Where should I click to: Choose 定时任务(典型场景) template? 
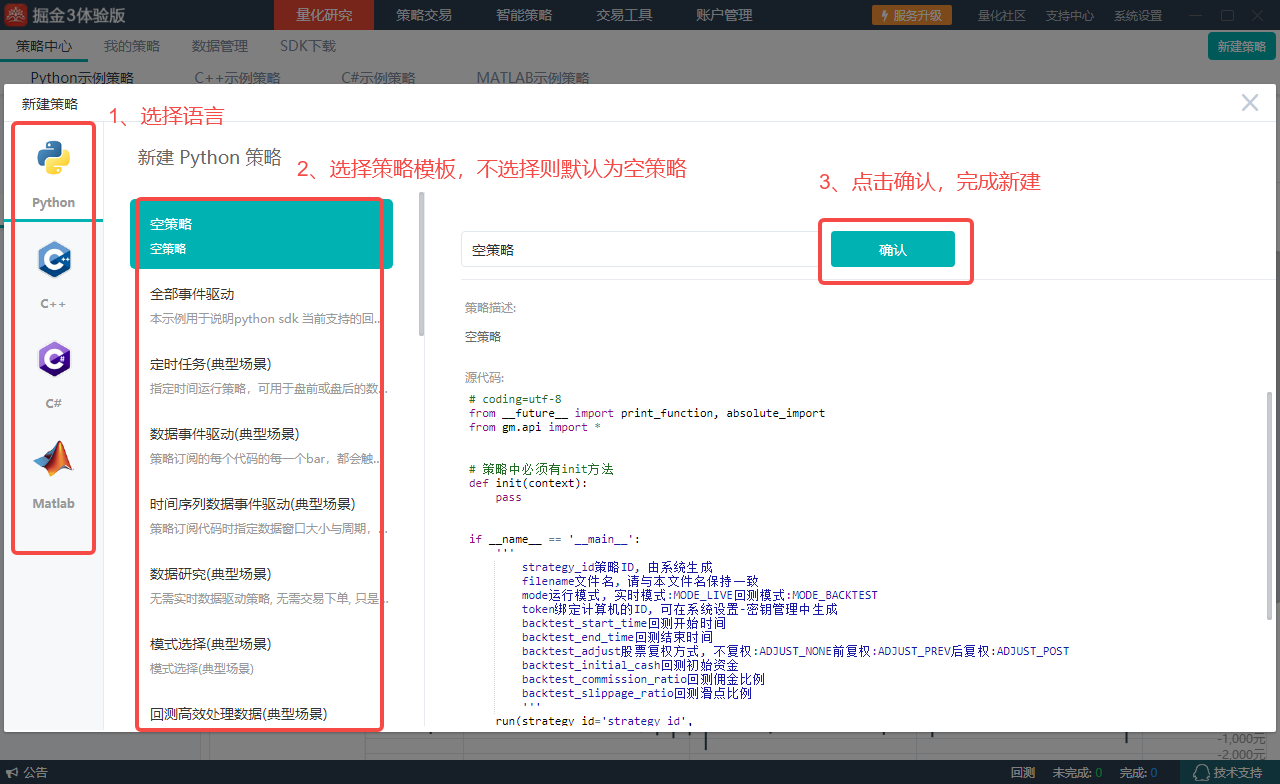260,376
